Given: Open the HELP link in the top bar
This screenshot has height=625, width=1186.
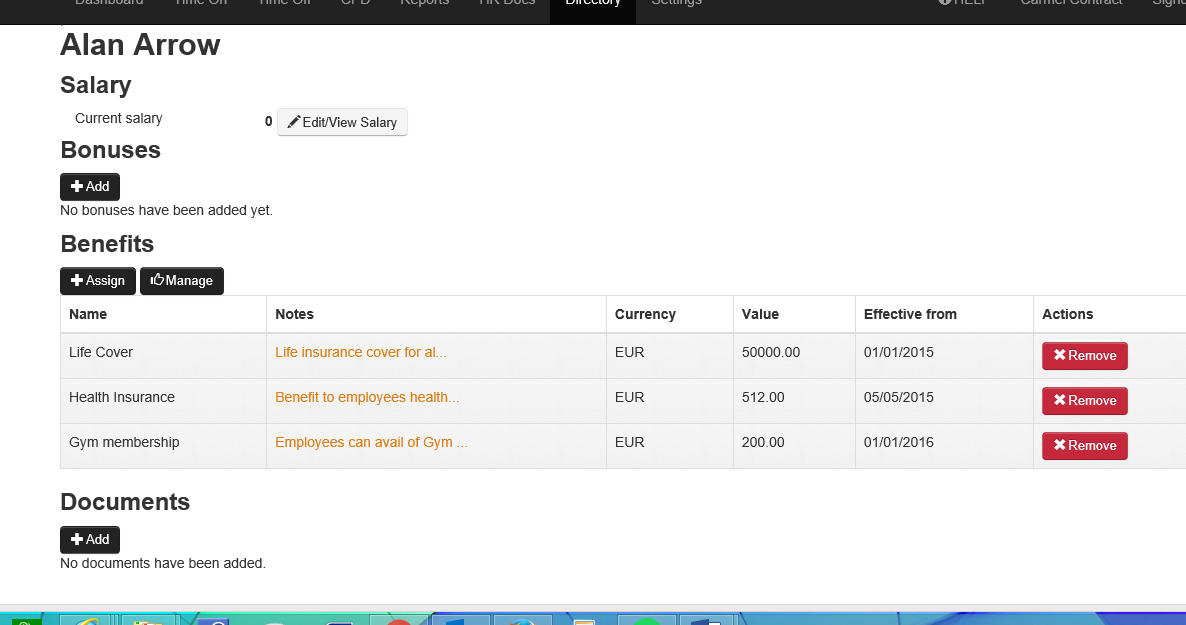Looking at the screenshot, I should pos(962,4).
